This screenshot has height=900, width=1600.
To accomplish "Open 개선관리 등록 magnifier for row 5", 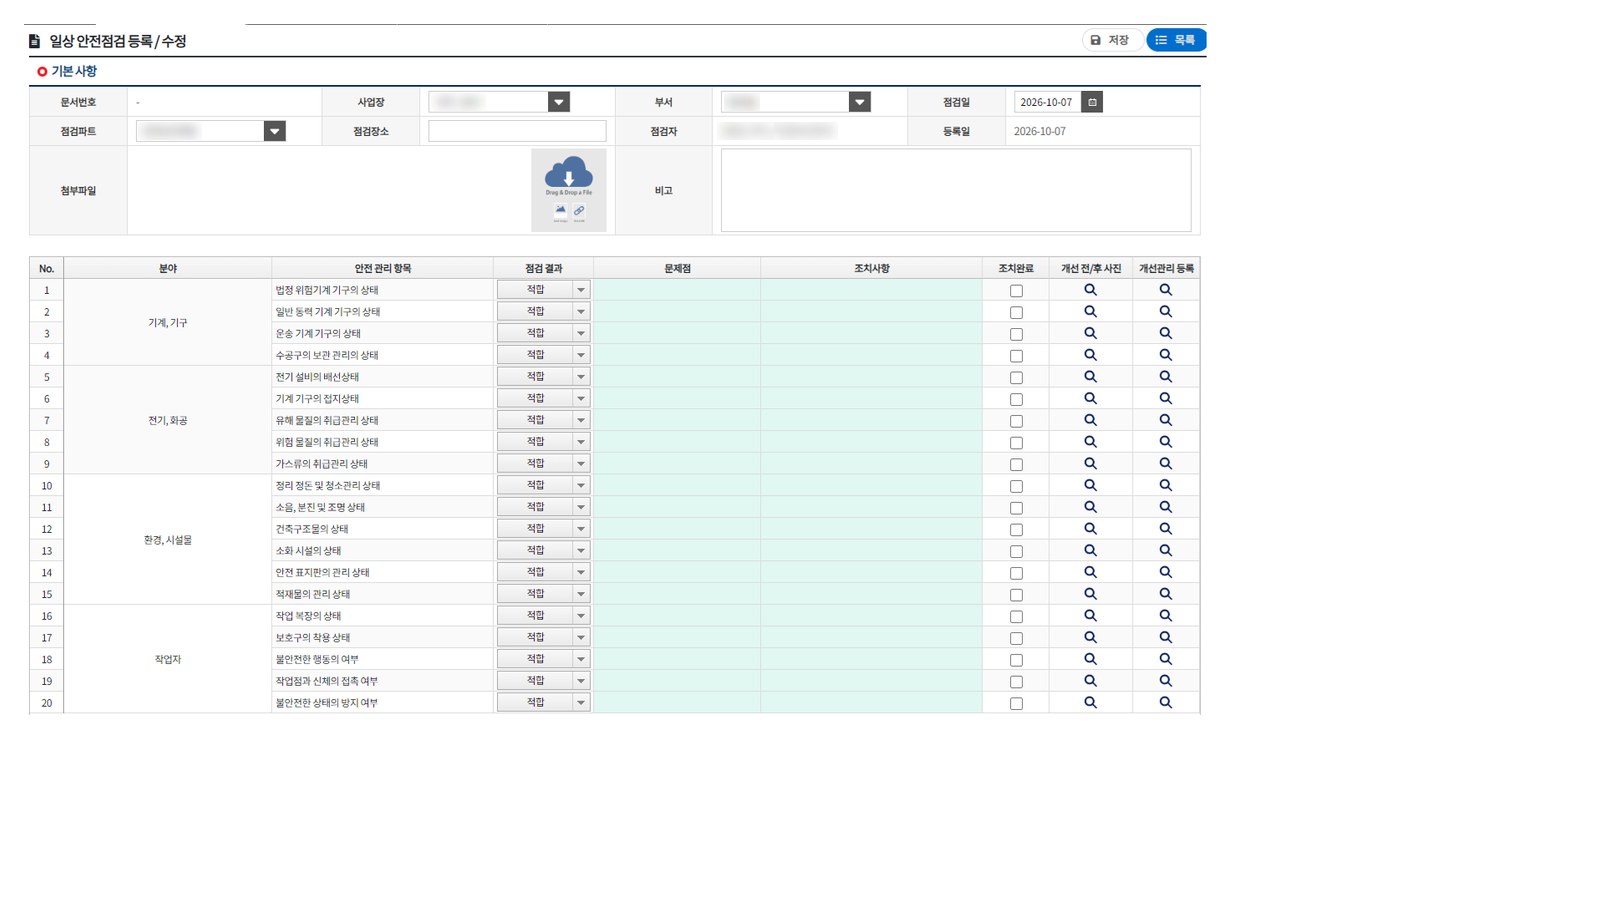I will tap(1165, 377).
